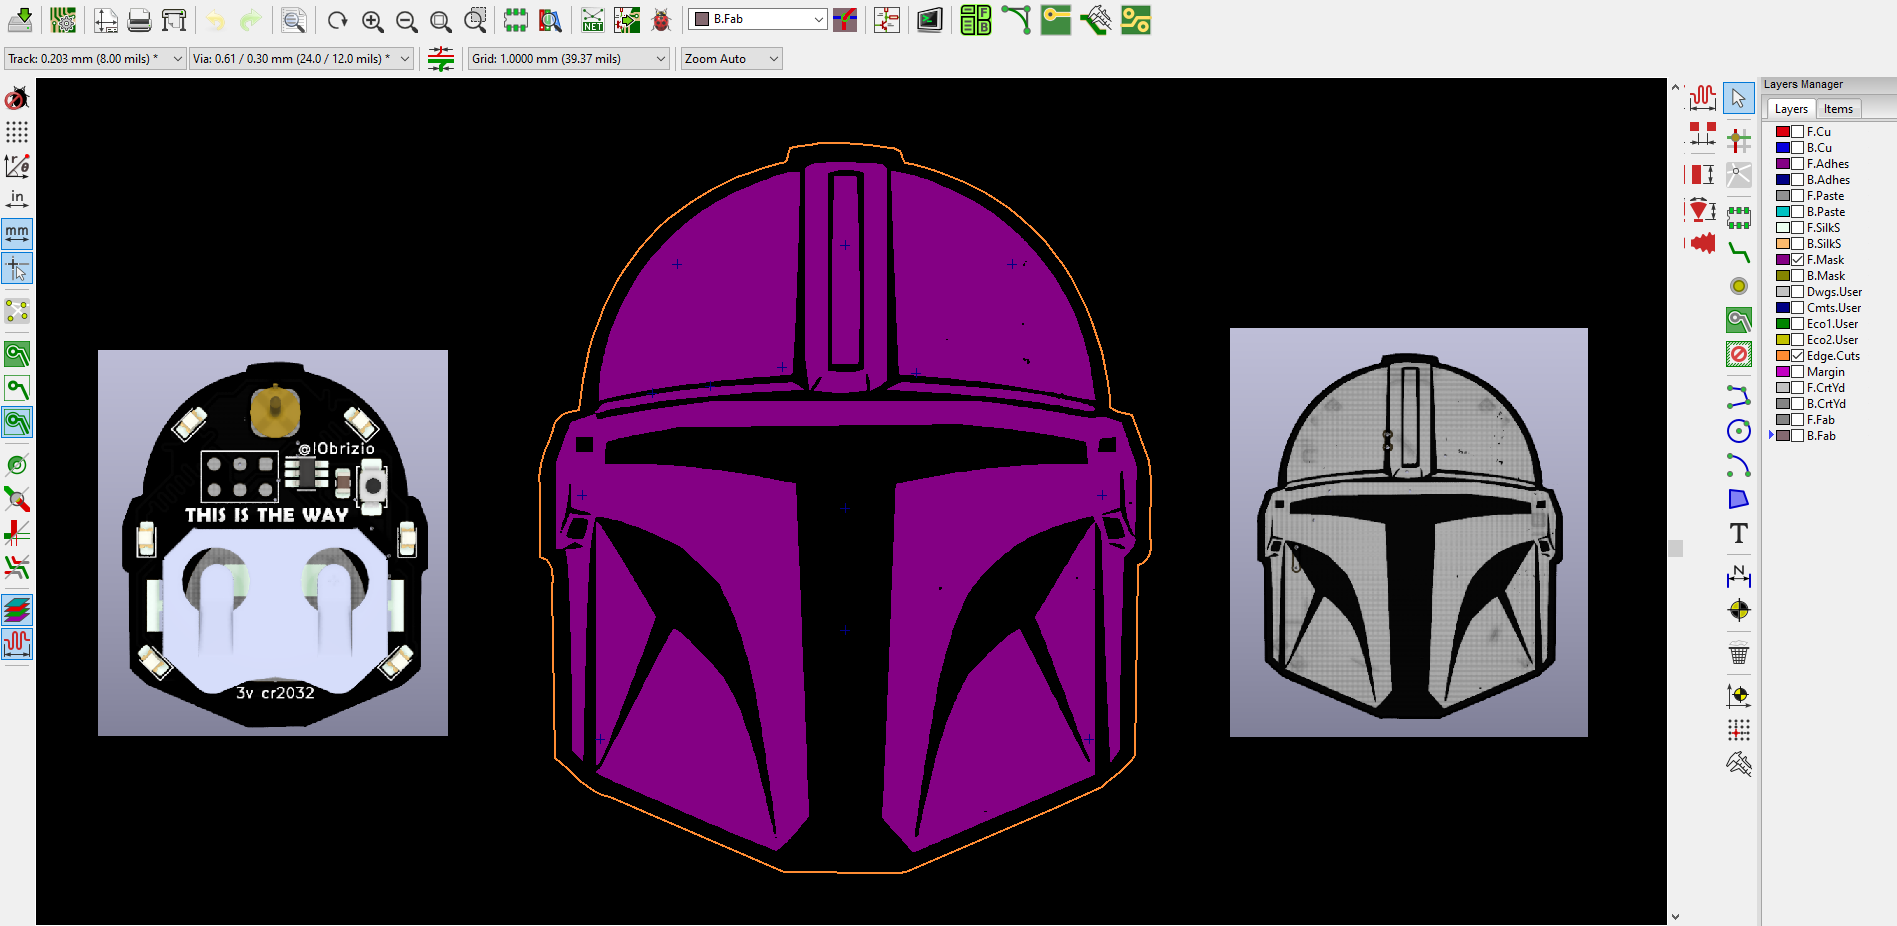1897x926 pixels.
Task: Click the canvas scrollbar down arrow
Action: click(x=1675, y=916)
